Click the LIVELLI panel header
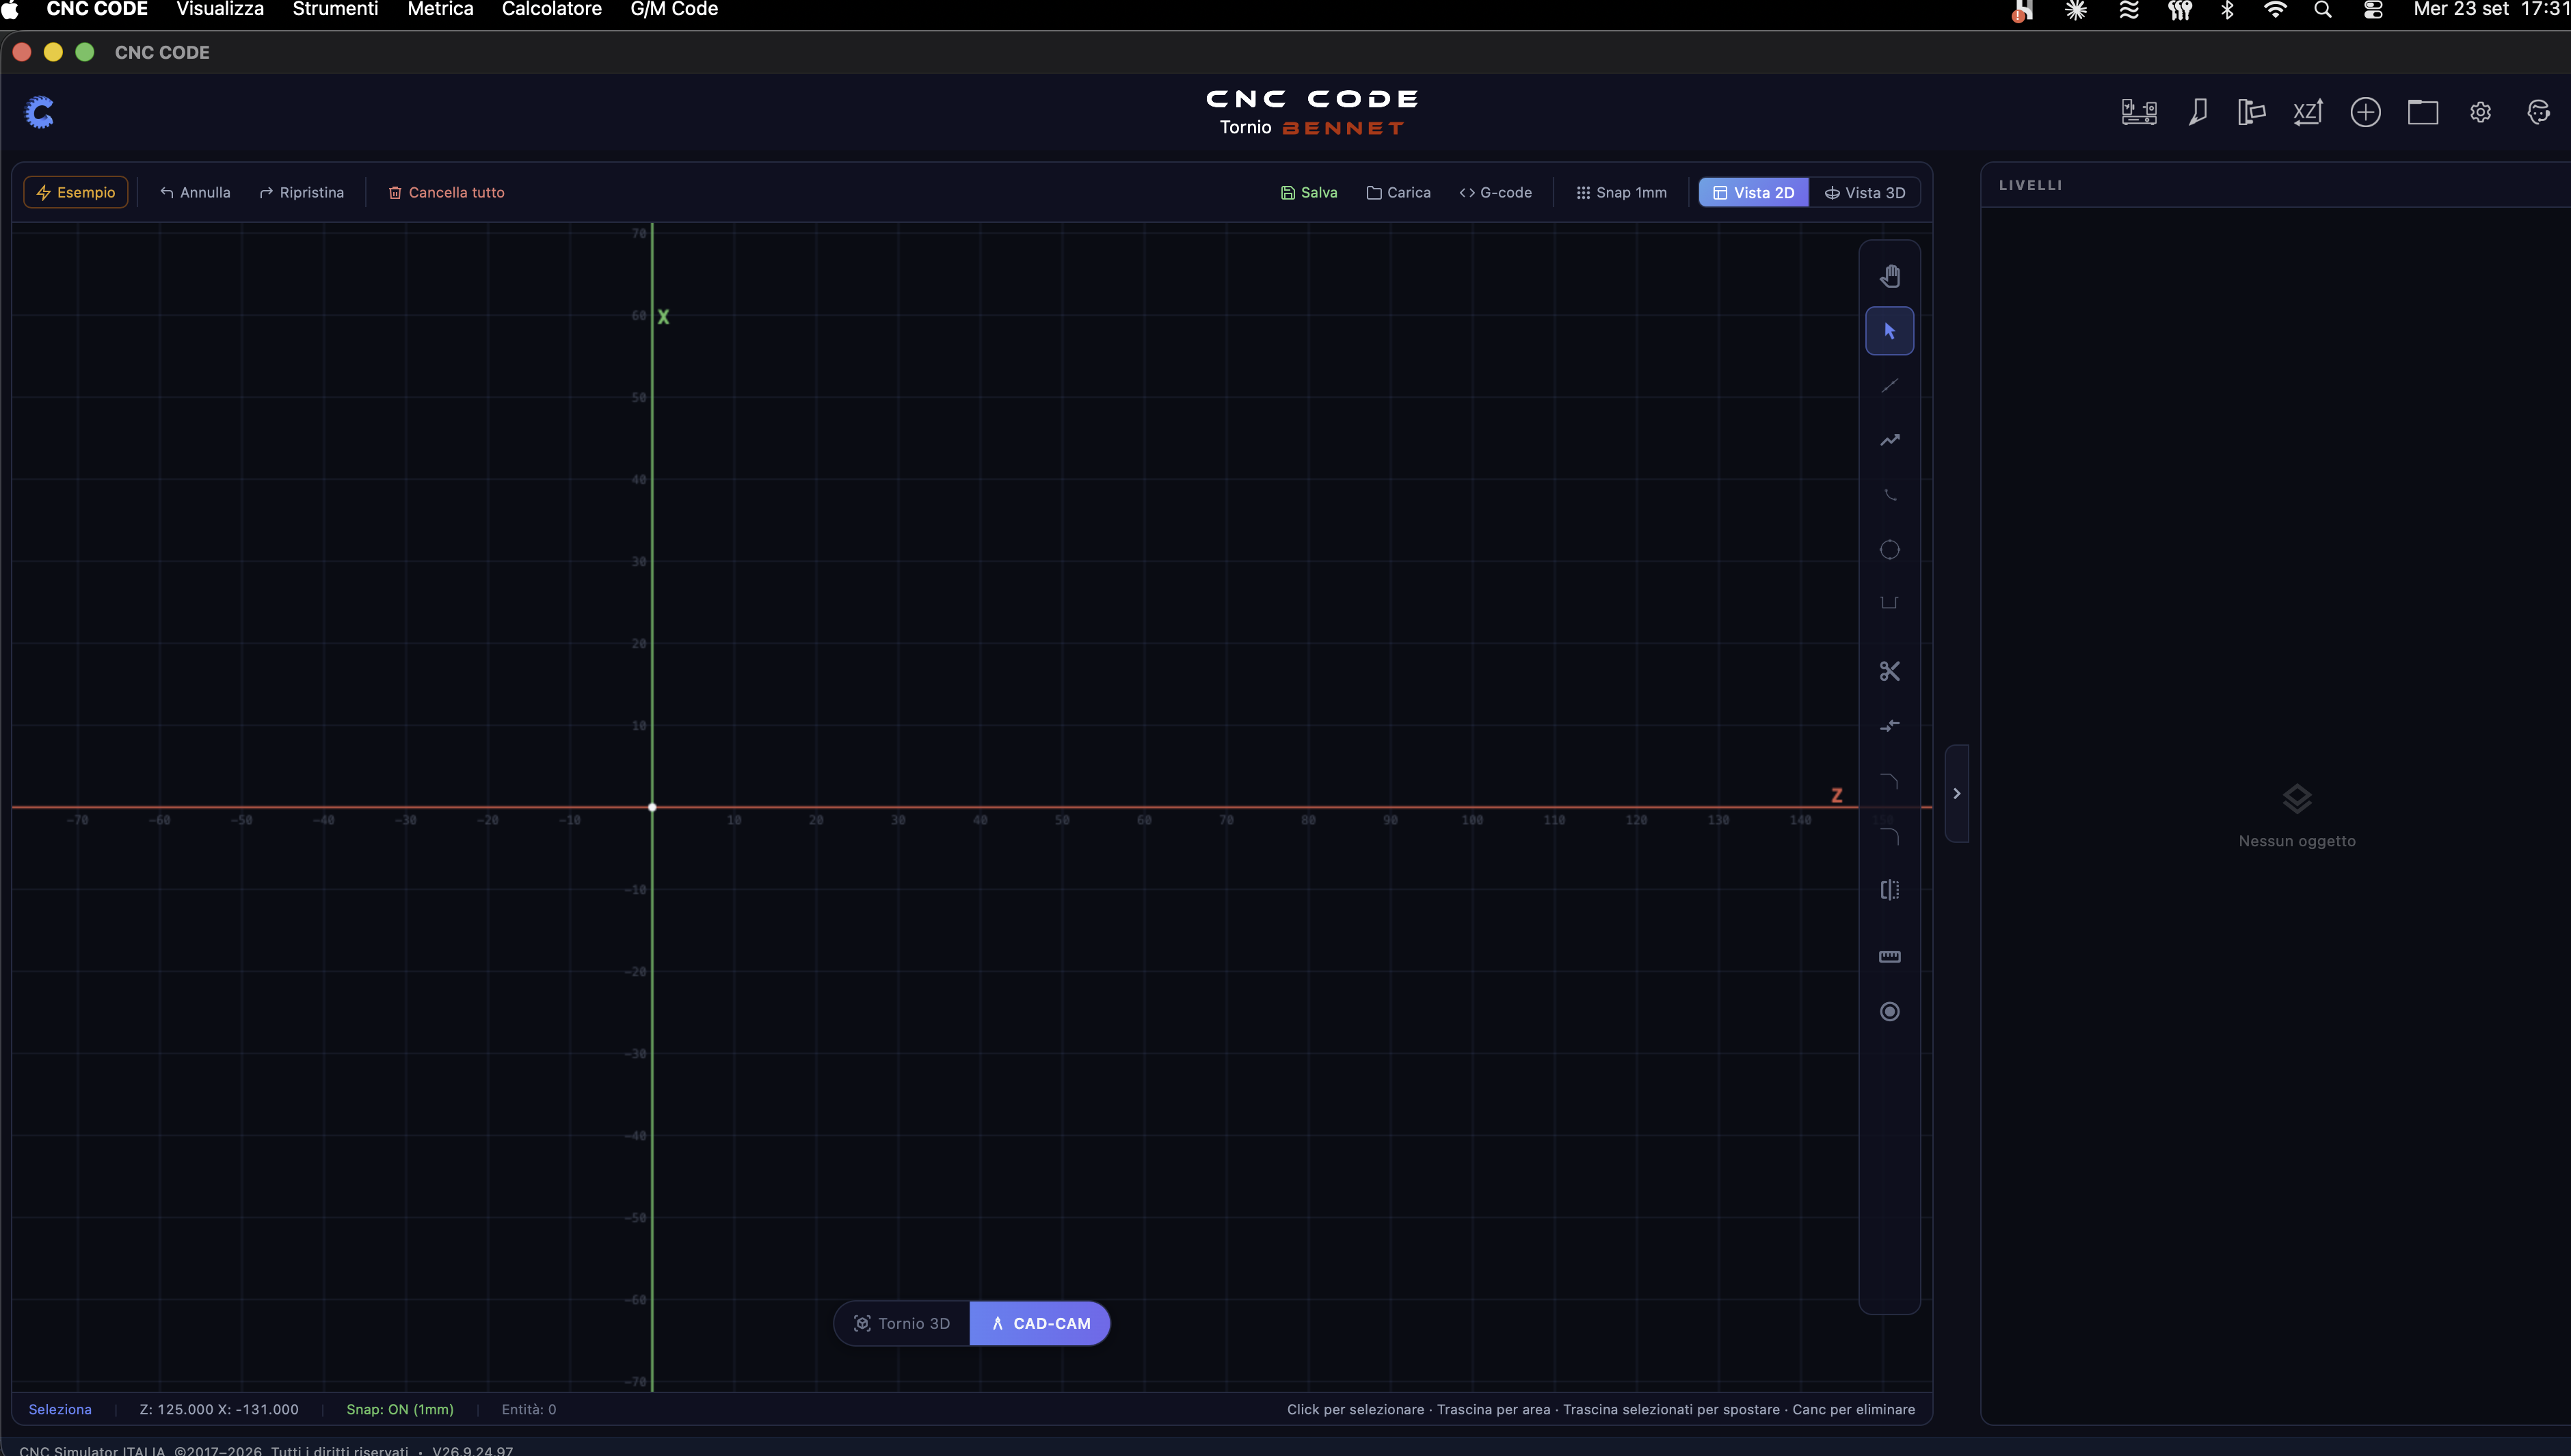 [2030, 185]
